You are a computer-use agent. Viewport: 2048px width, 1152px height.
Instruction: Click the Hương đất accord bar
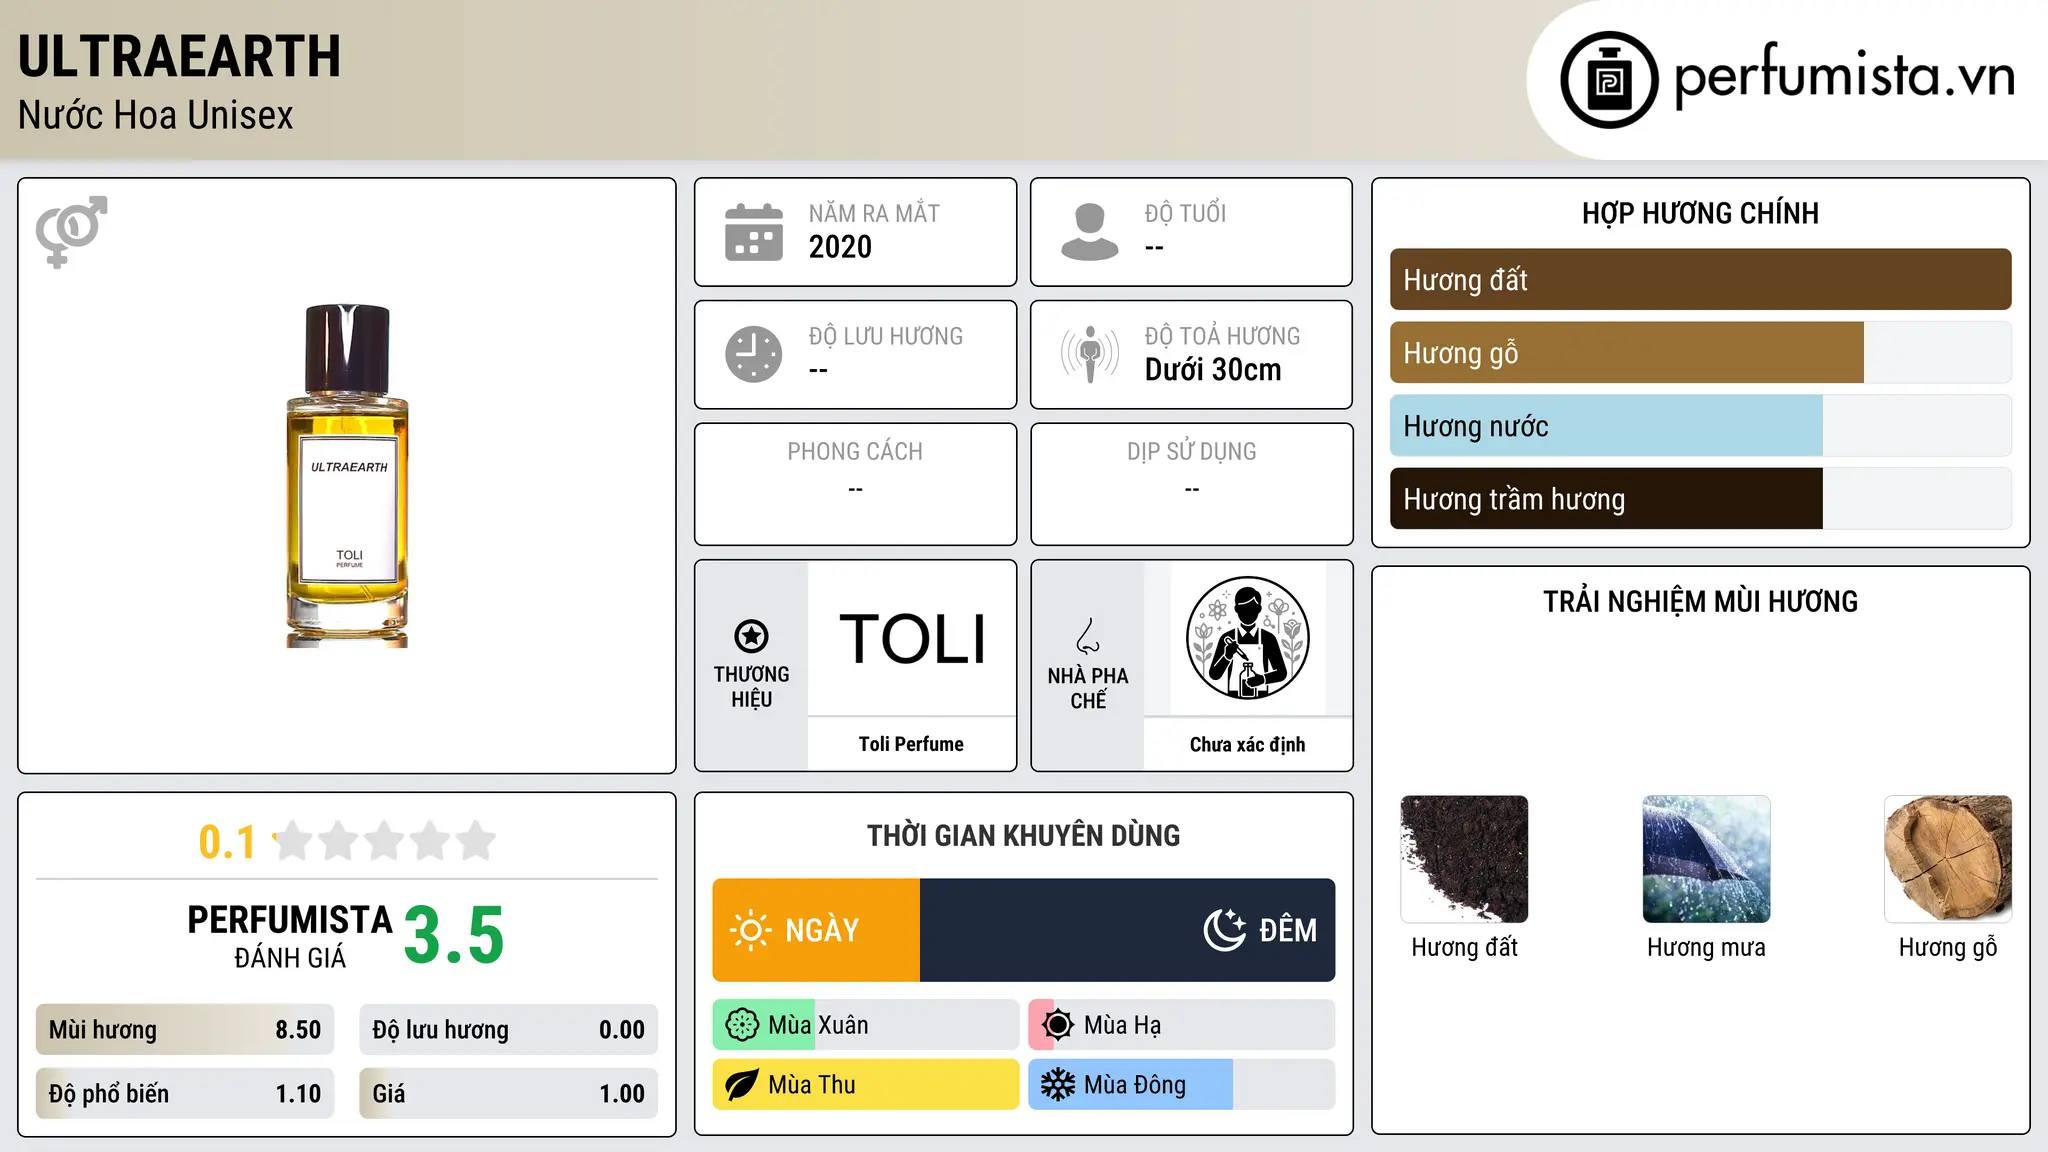coord(1700,279)
